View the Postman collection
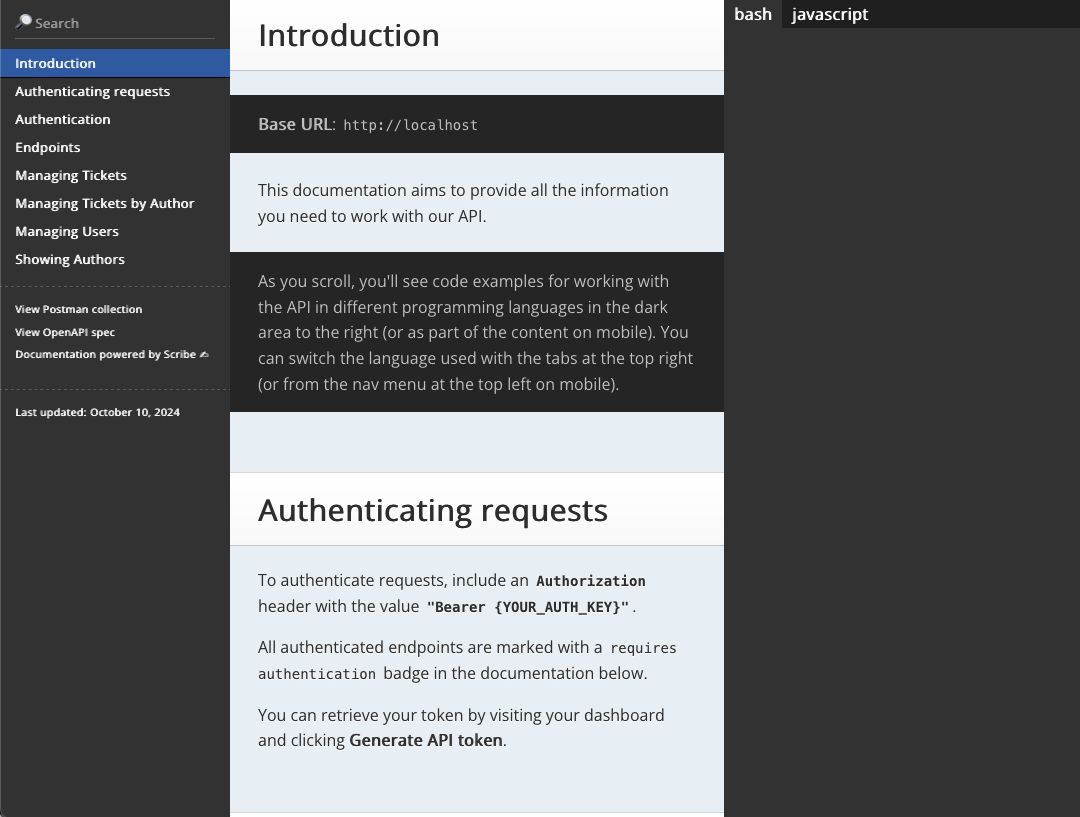Viewport: 1080px width, 817px height. coord(78,309)
